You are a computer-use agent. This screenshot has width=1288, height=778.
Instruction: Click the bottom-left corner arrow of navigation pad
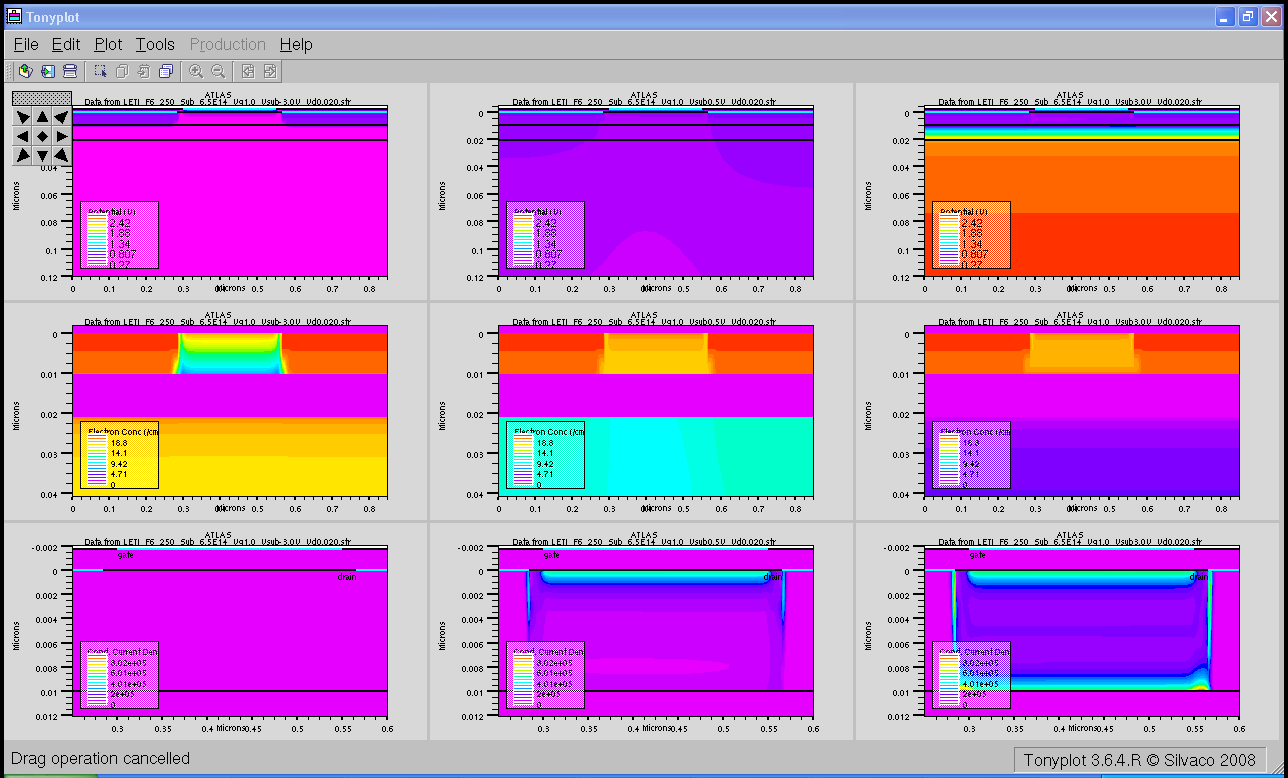[x=23, y=155]
